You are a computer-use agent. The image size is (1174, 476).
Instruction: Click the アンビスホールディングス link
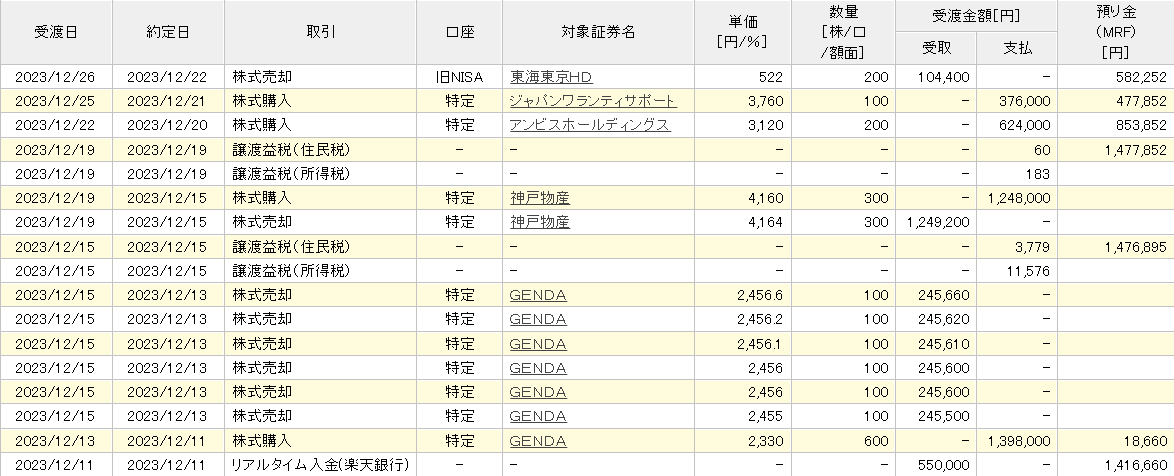(589, 125)
